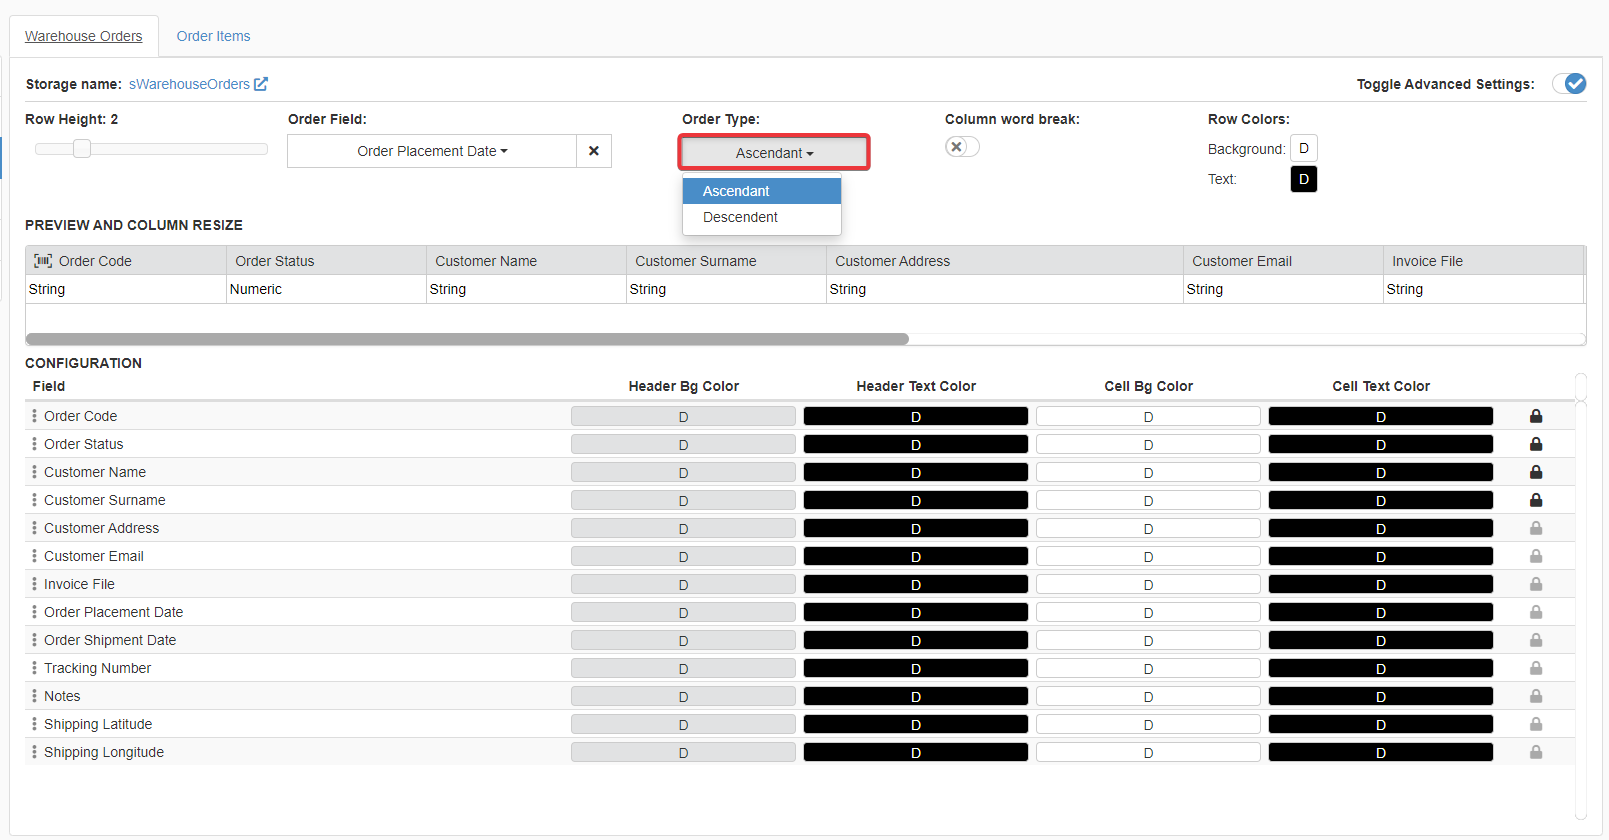Screen dimensions: 1609x840
Task: Click the Row Colors Background swatch
Action: click(1303, 148)
